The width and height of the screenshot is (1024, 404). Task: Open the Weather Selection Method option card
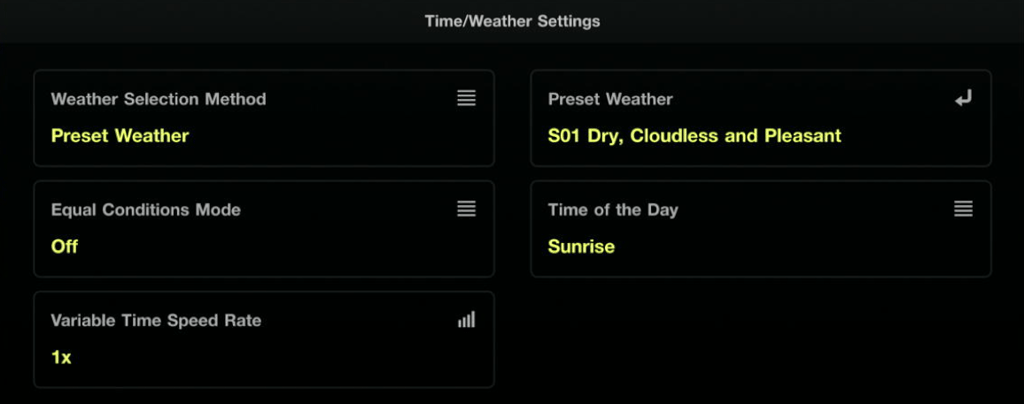tap(264, 118)
